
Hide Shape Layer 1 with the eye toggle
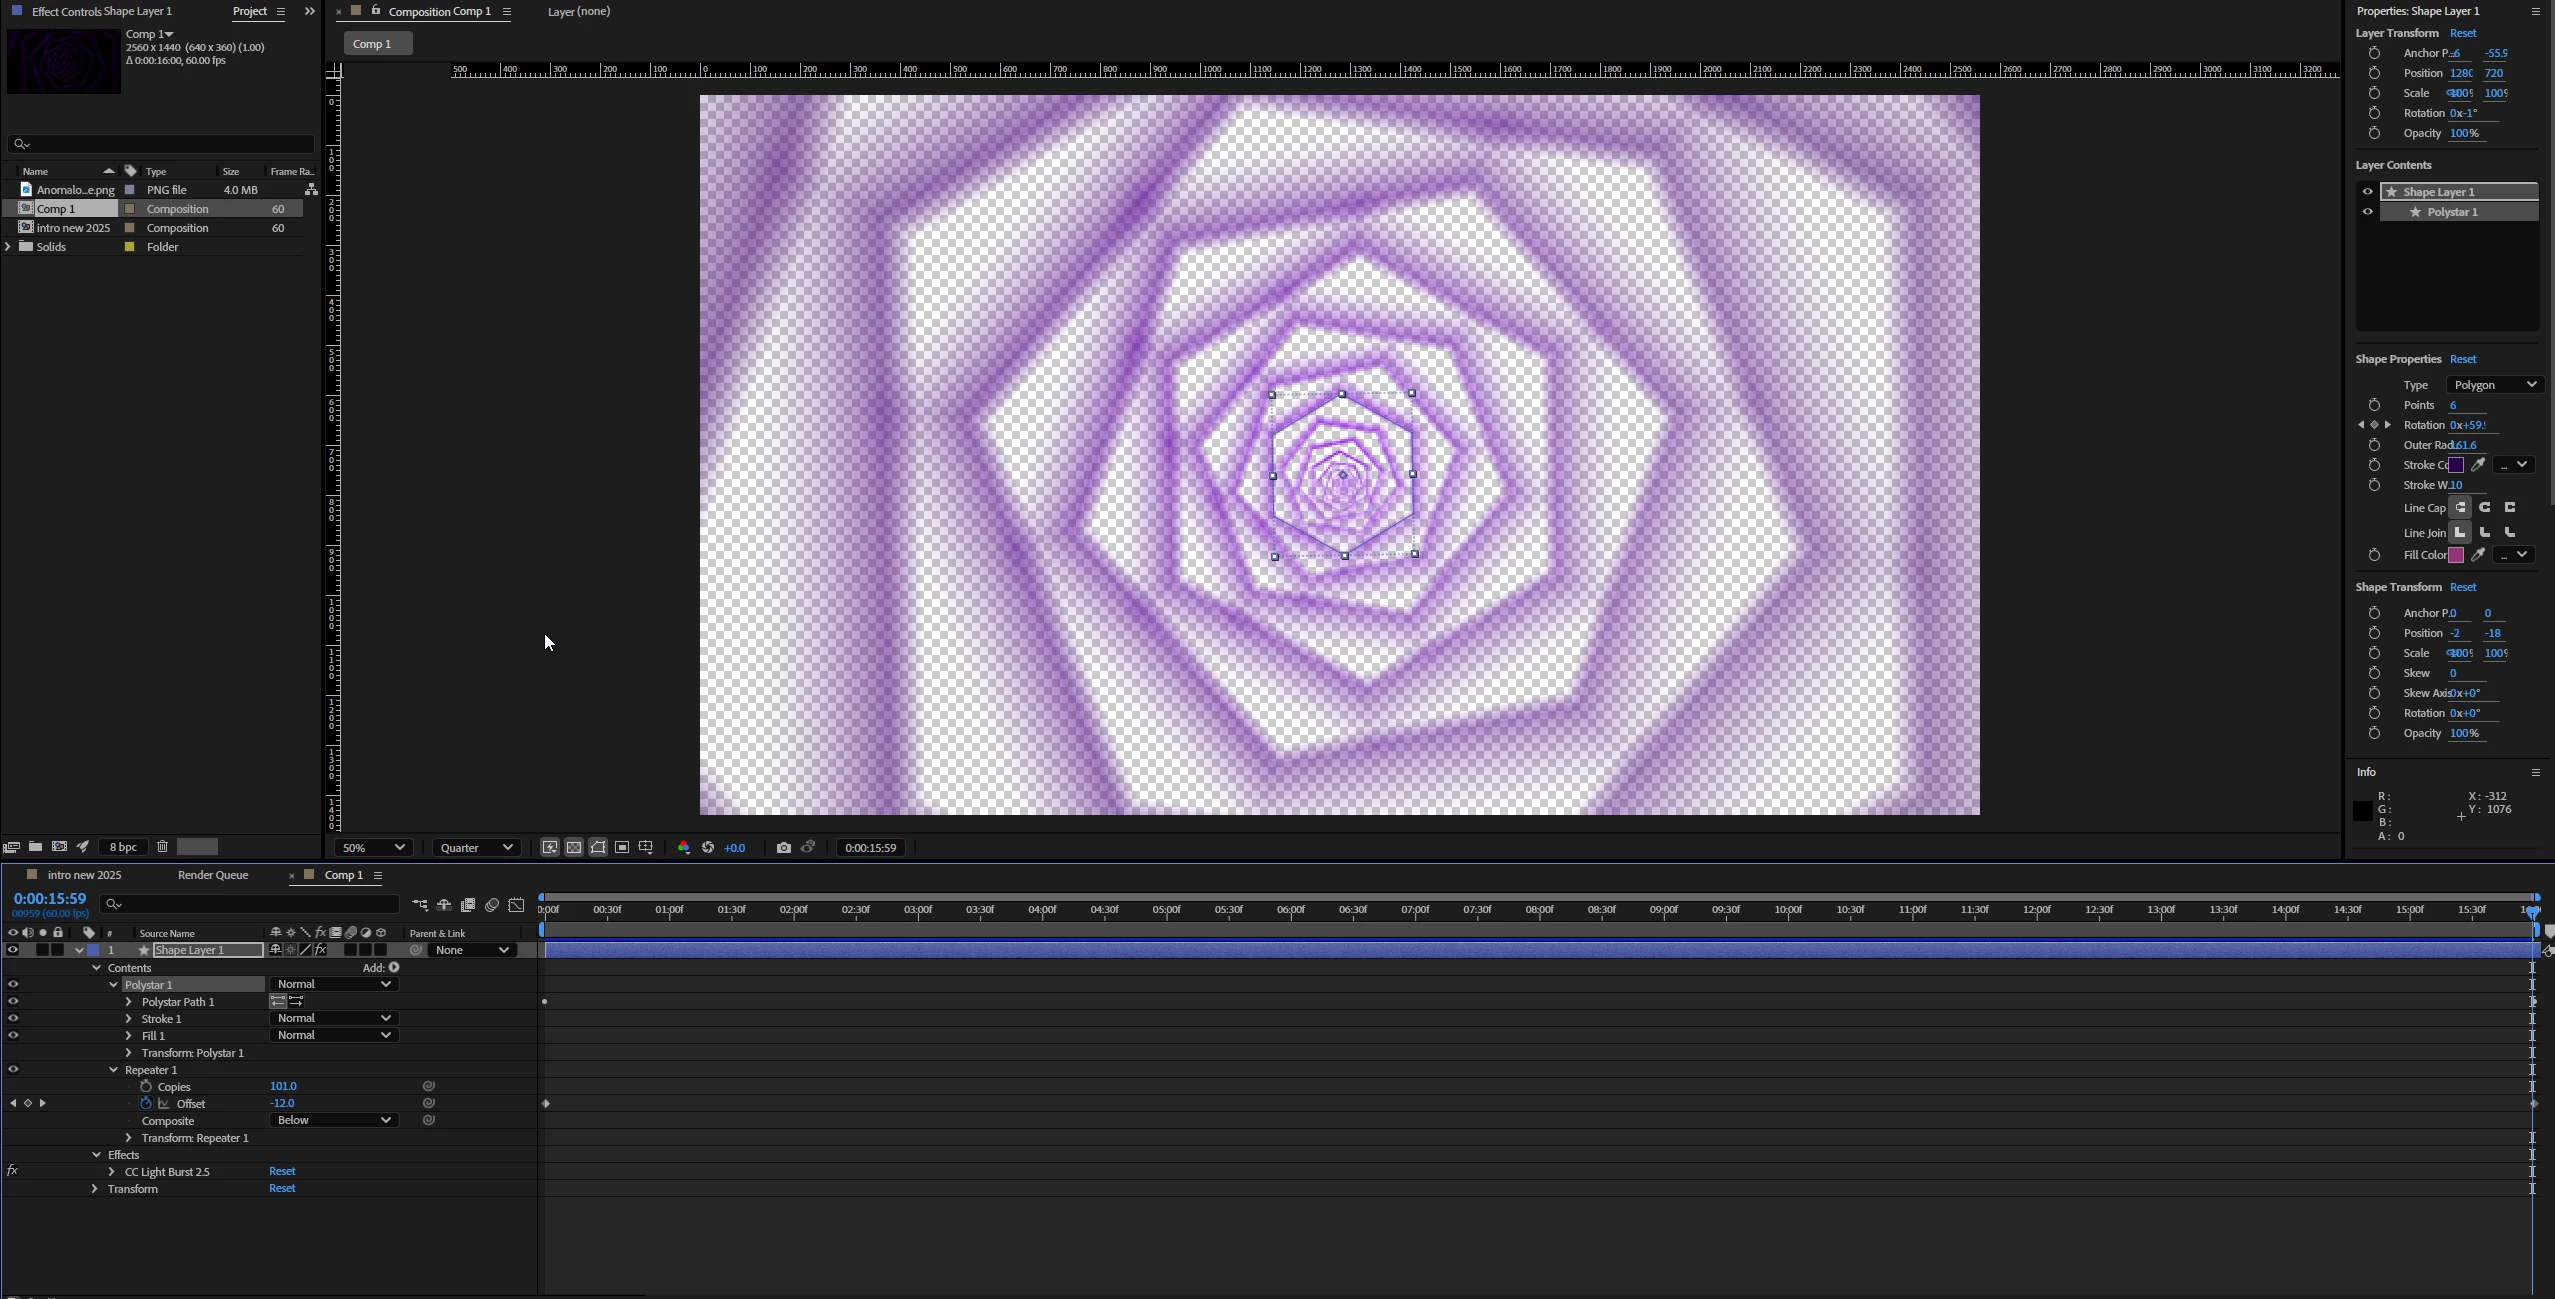13,950
